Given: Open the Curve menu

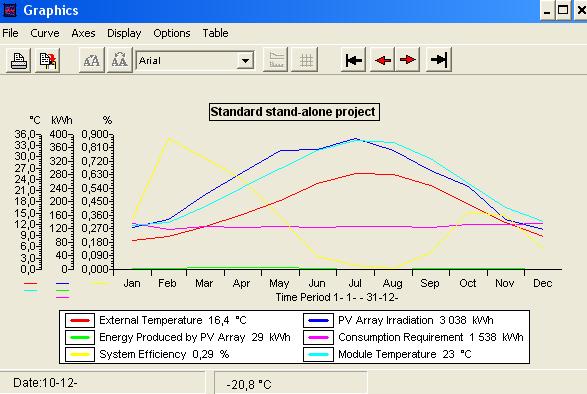Looking at the screenshot, I should coord(45,33).
